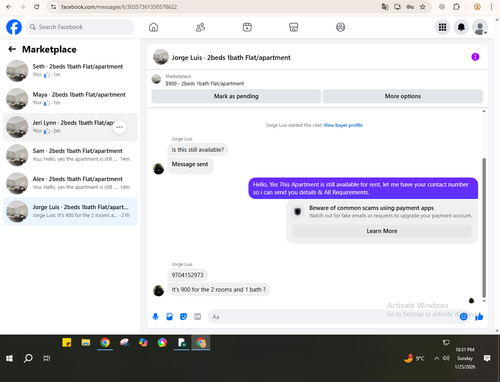Attach a file using the photo icon
Viewport: 500px width, 382px height.
[169, 316]
